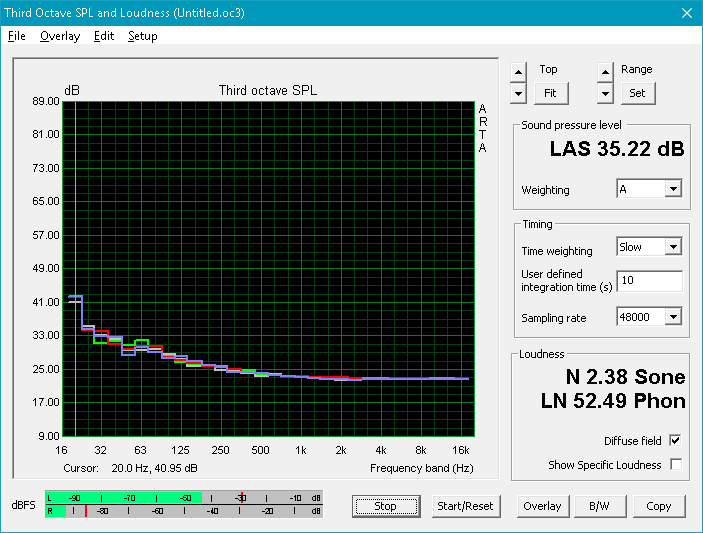Open the File menu
Screen dimensions: 703x533
click(x=17, y=36)
